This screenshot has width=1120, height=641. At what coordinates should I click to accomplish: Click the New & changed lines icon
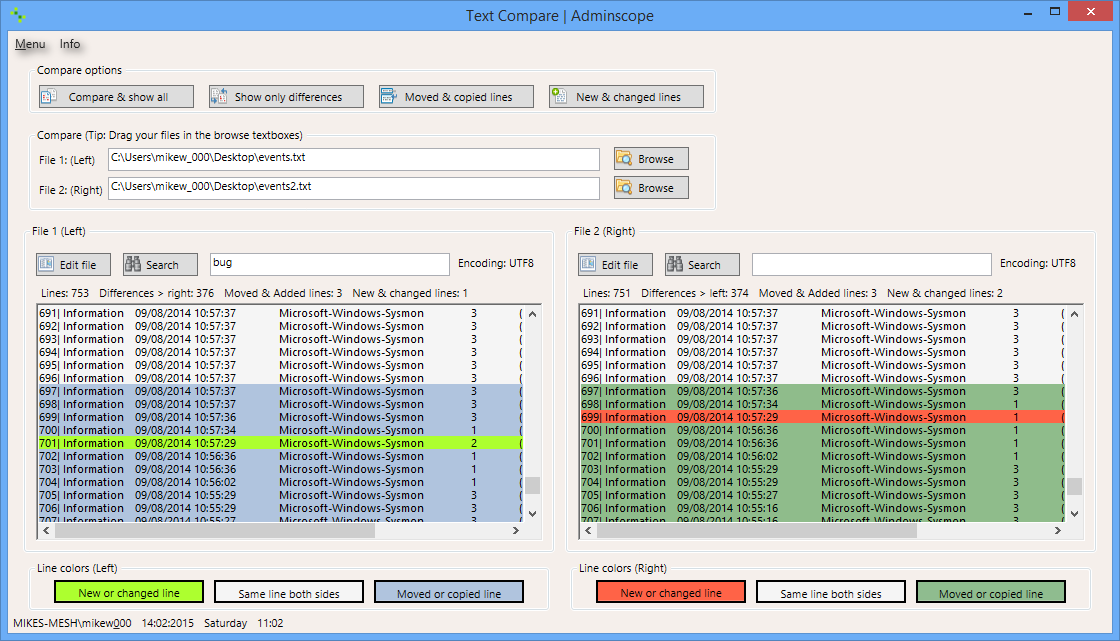(559, 96)
